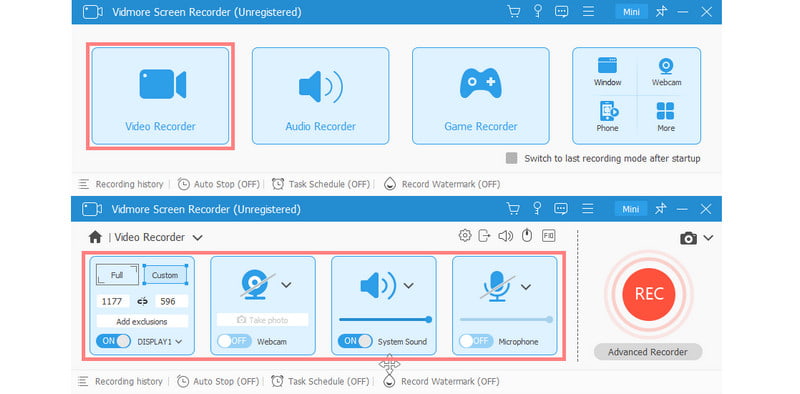Image resolution: width=800 pixels, height=394 pixels.
Task: Take screenshot with camera icon
Action: coord(688,238)
